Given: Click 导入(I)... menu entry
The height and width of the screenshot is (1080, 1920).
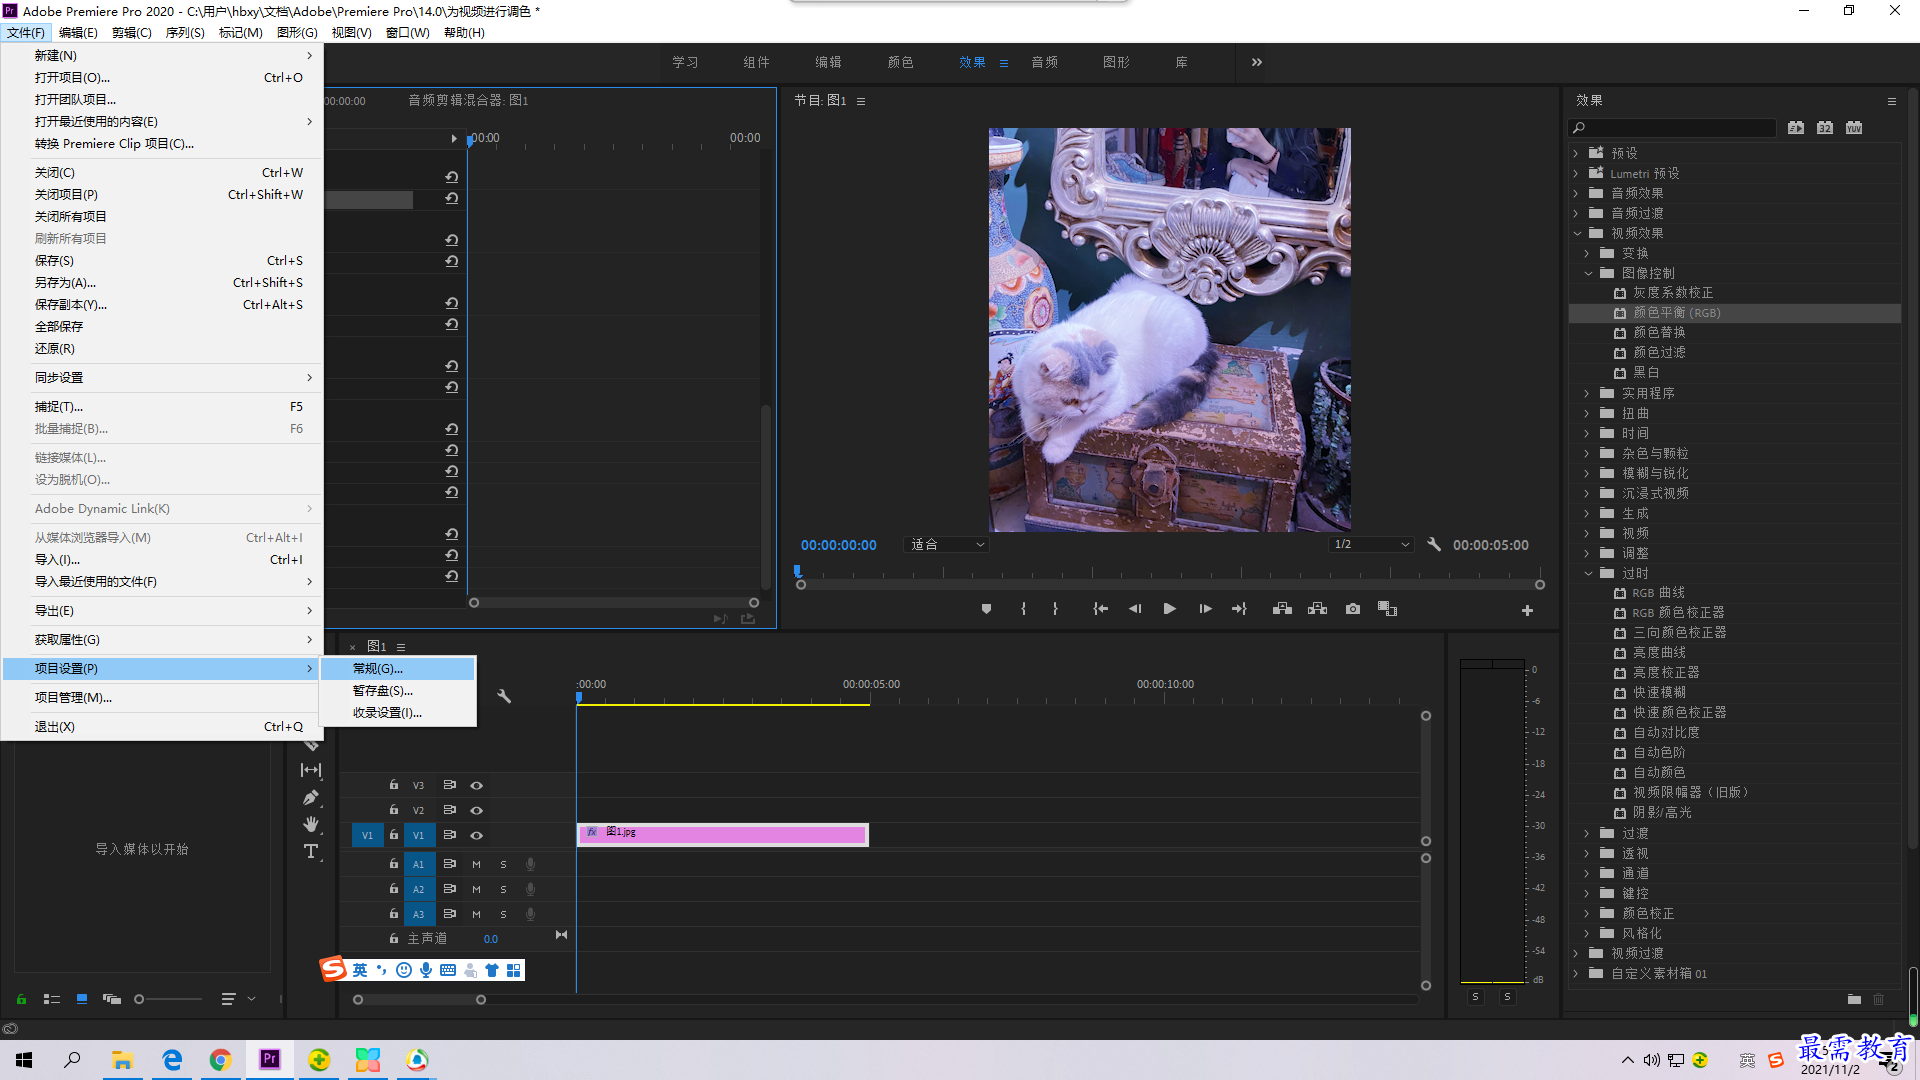Looking at the screenshot, I should coord(162,559).
